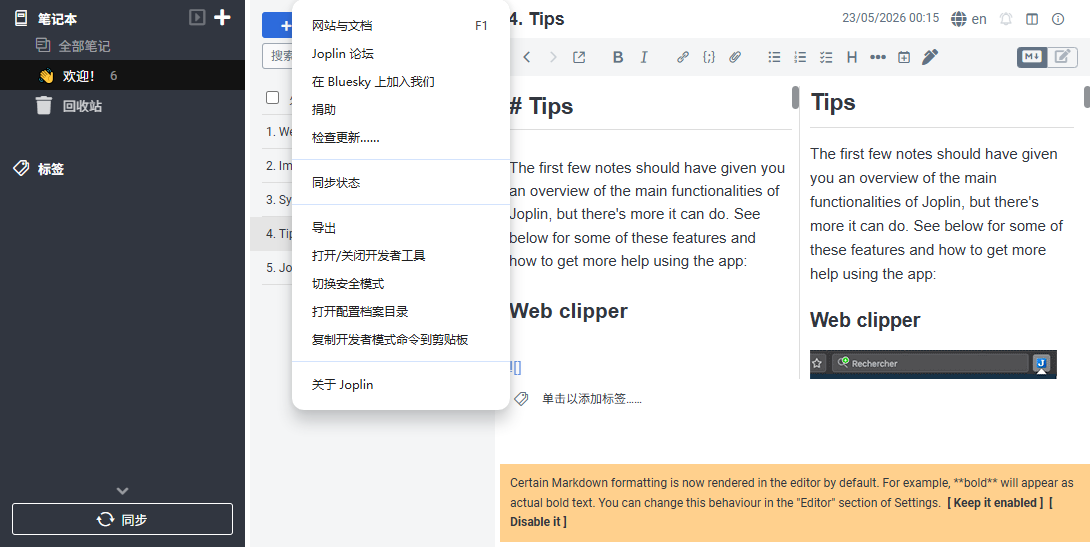Open menu item 网站与文档

[400, 26]
